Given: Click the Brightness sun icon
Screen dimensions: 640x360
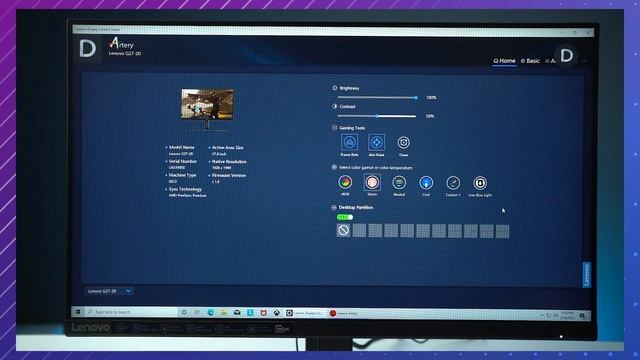Looking at the screenshot, I should click(335, 88).
